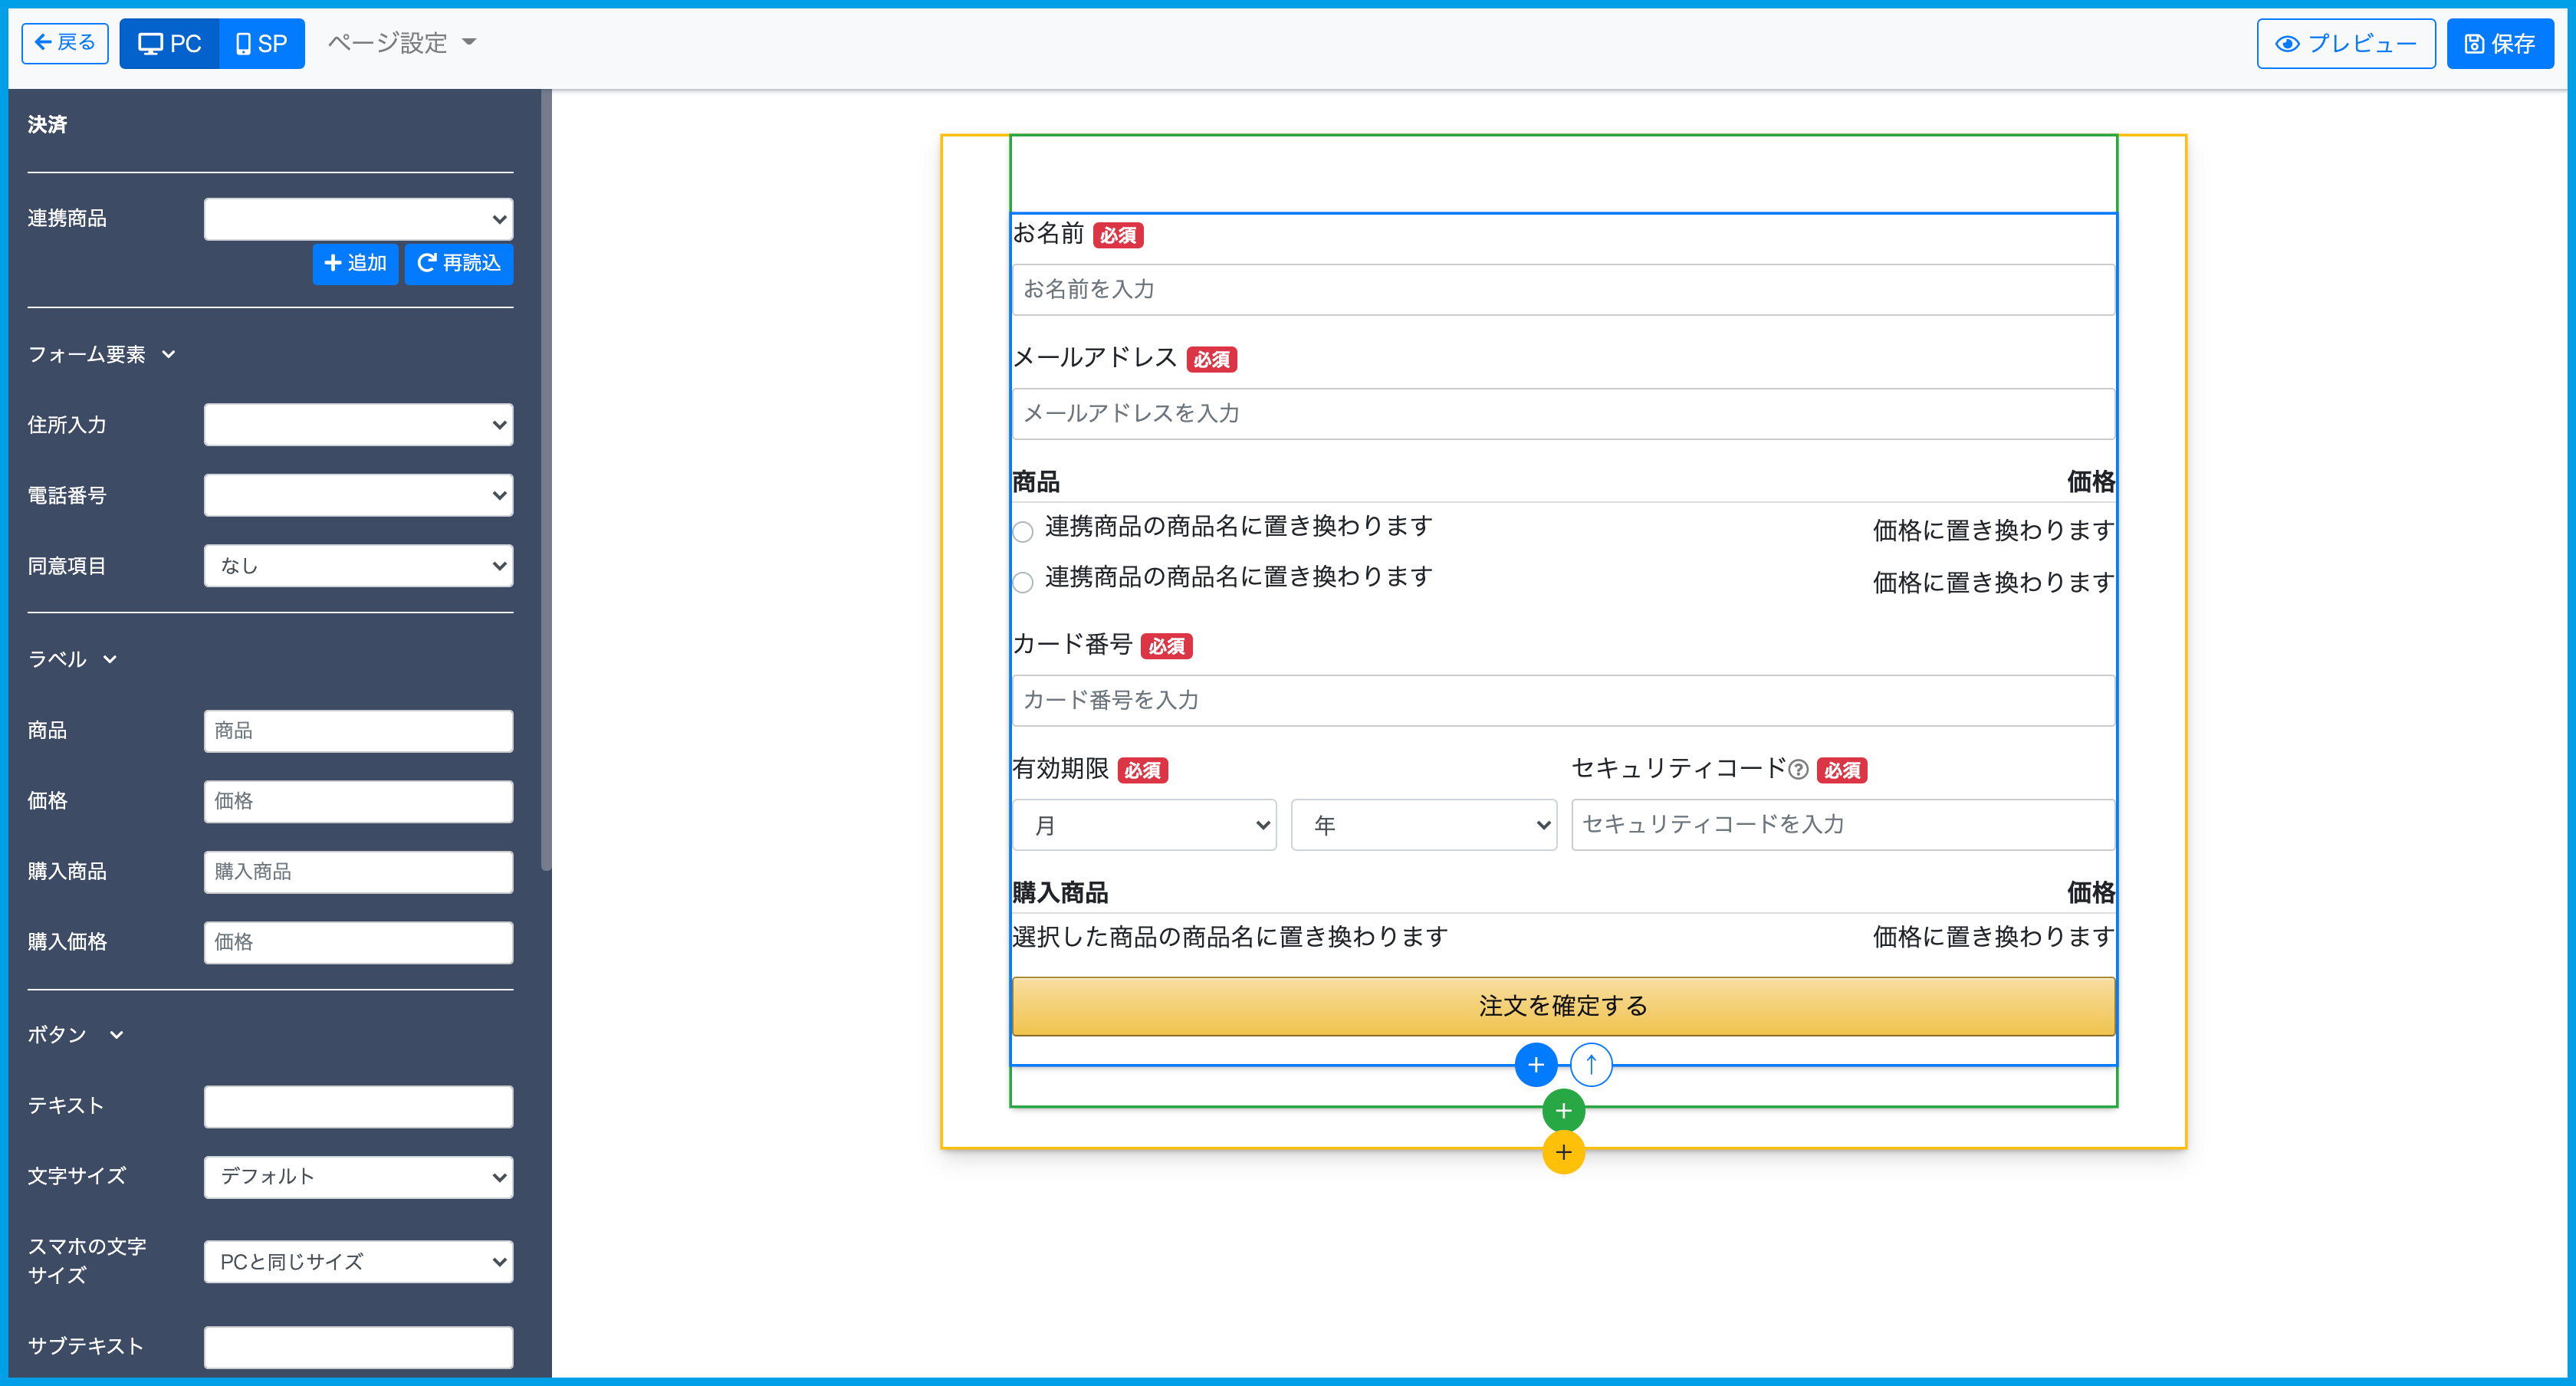The width and height of the screenshot is (2576, 1386).
Task: Open the 同意項目 dropdown showing なし
Action: (358, 566)
